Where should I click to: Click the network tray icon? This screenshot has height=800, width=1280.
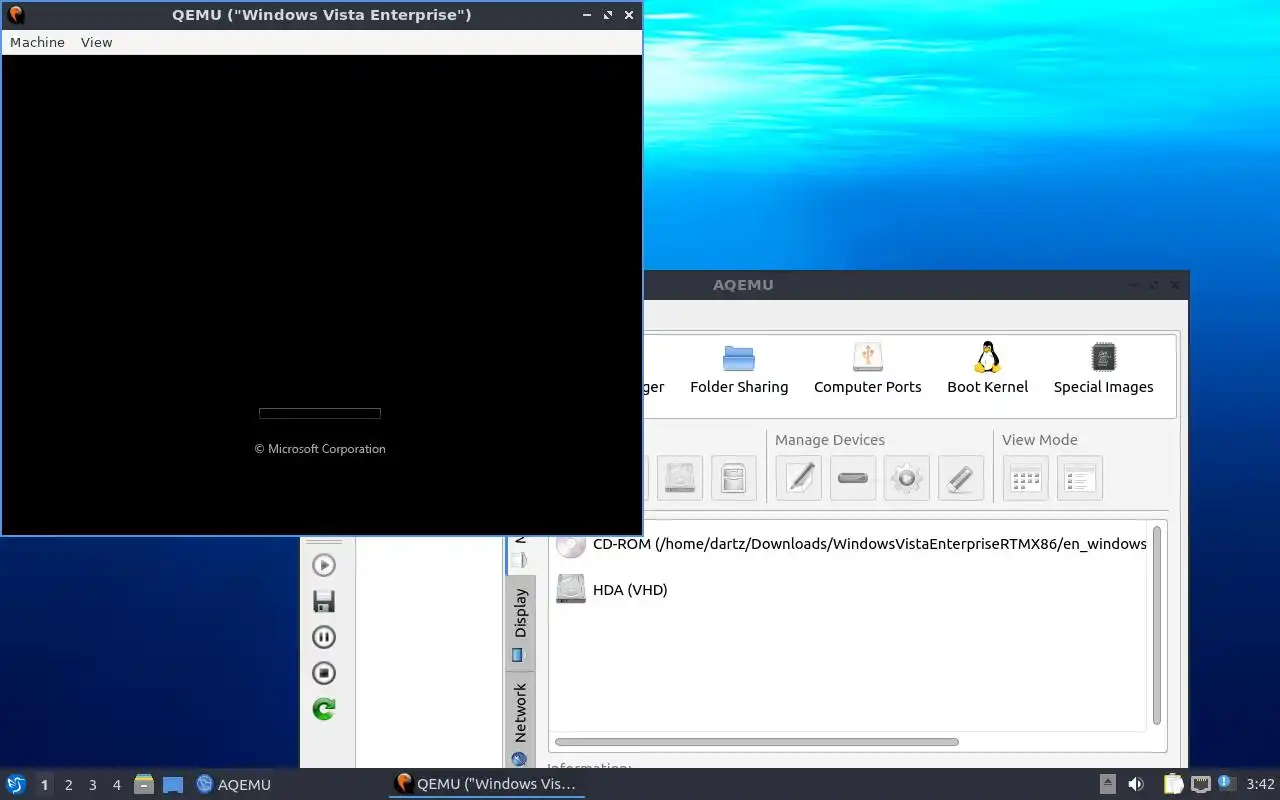tap(1200, 784)
